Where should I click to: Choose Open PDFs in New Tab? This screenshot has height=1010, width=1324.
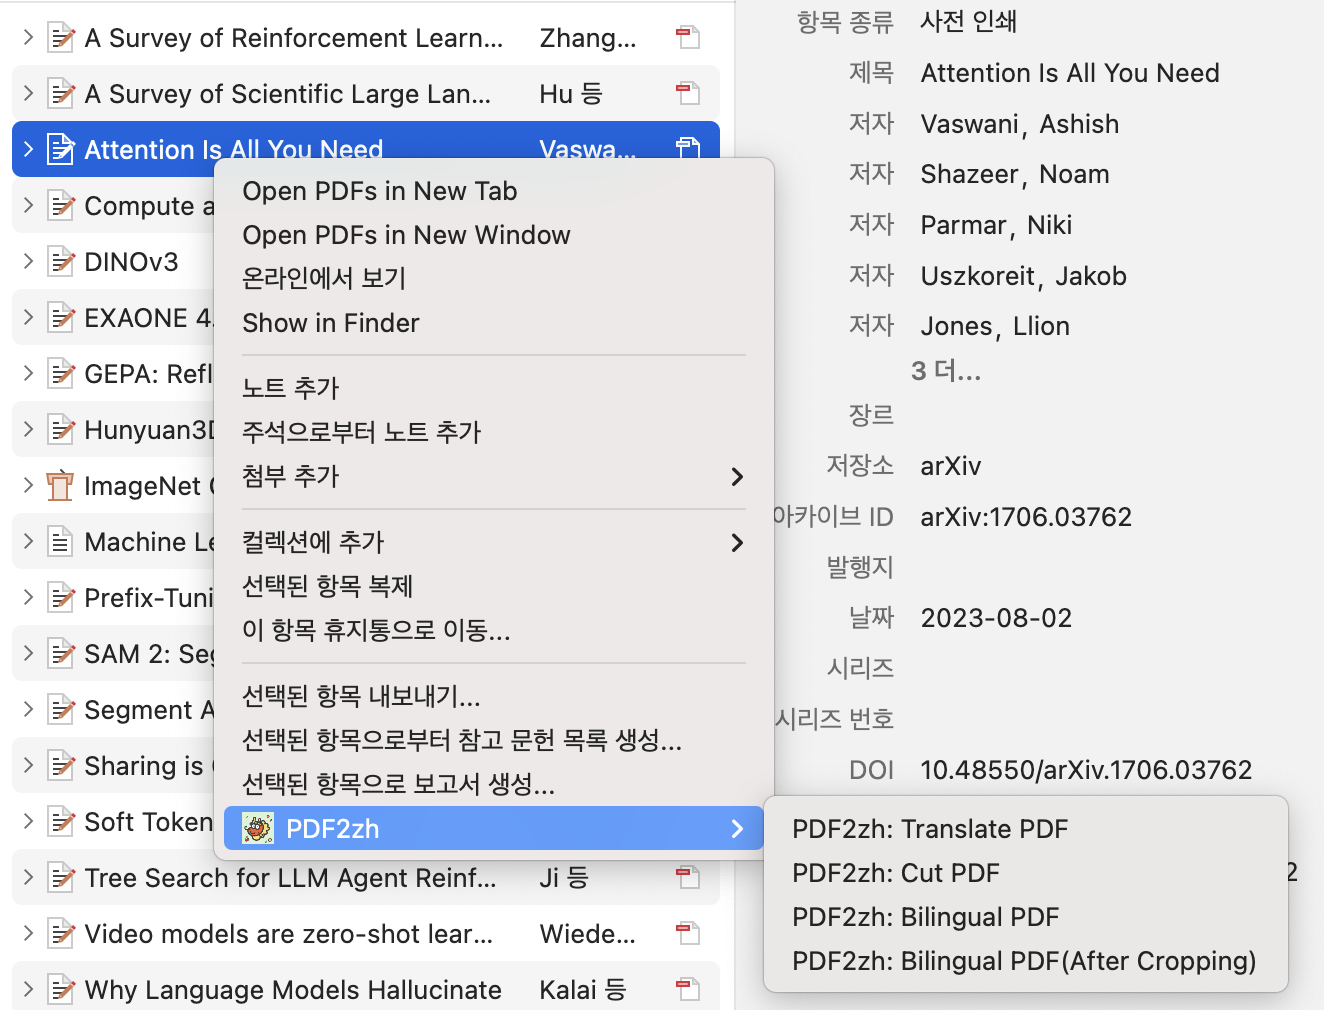click(379, 191)
